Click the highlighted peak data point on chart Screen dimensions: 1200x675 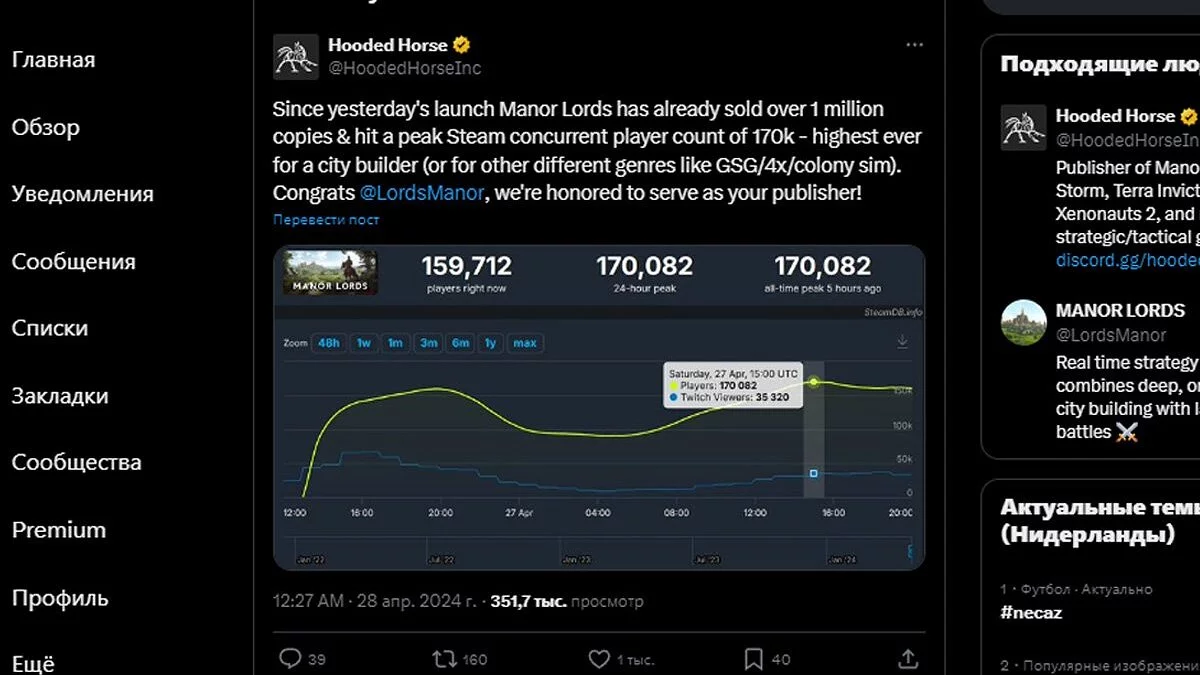813,382
